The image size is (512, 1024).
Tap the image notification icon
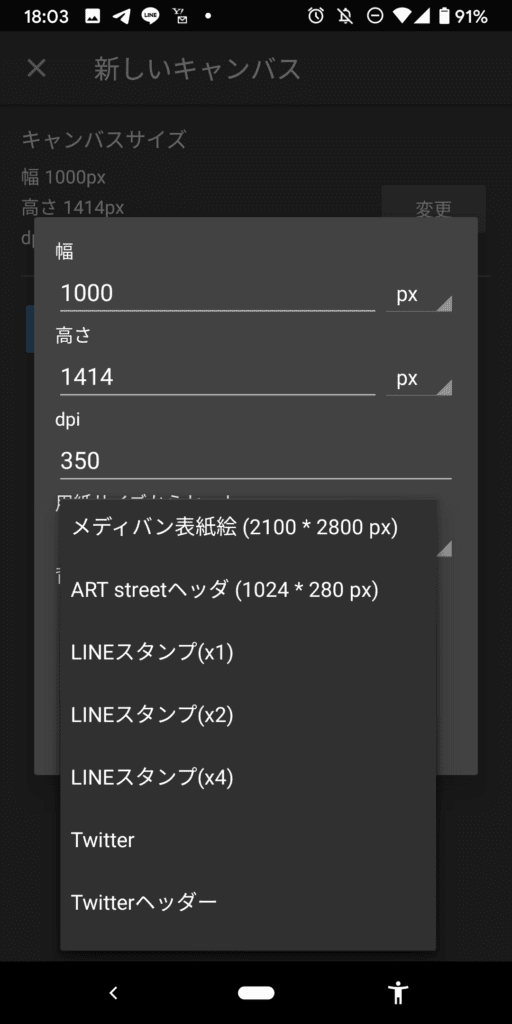[93, 16]
